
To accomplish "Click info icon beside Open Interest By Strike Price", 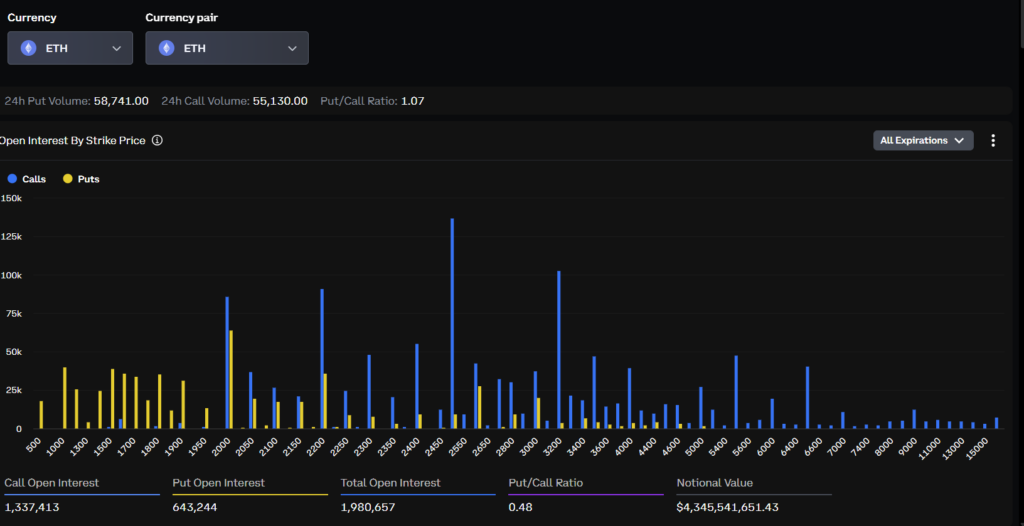I will 157,140.
